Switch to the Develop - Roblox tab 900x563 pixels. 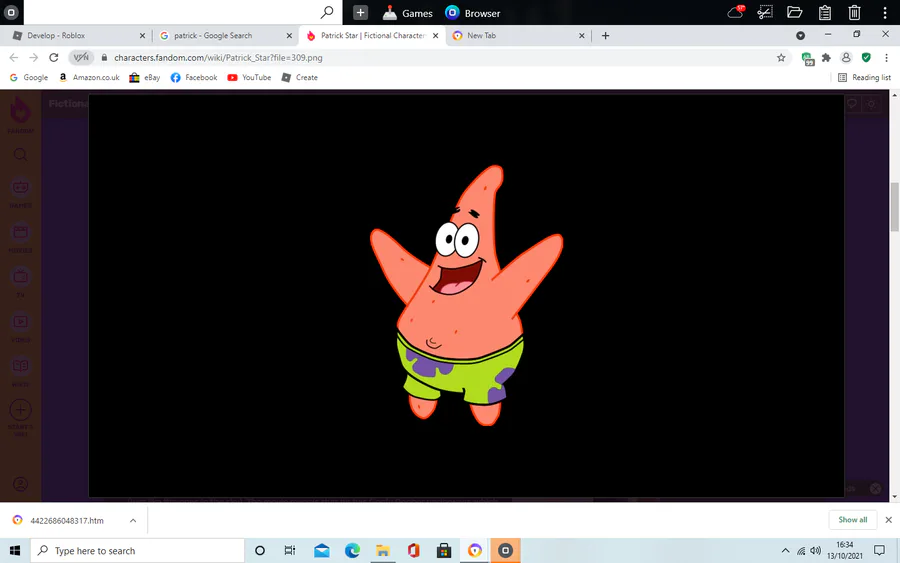[76, 36]
